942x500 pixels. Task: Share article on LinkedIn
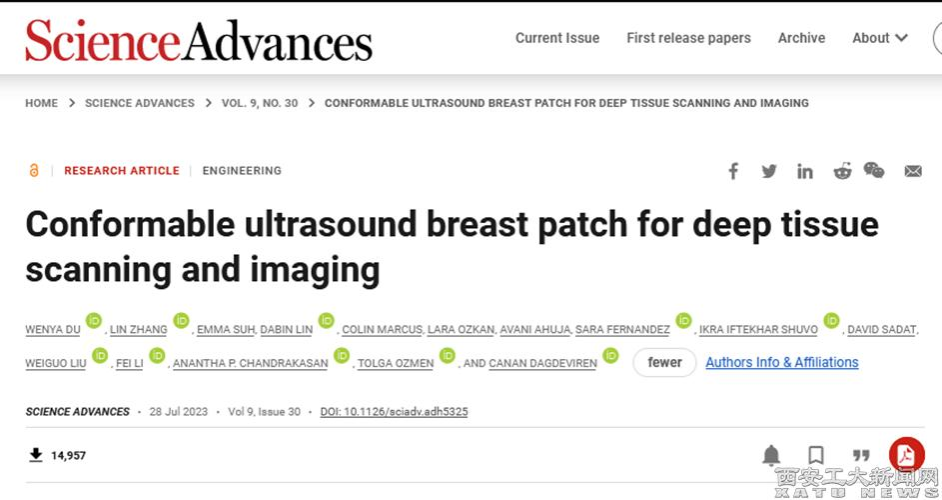[805, 171]
